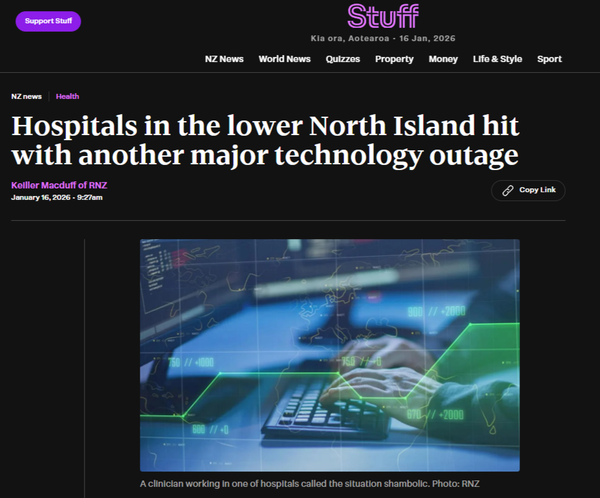Open the Stuff logo homepage link
Viewport: 600px width, 498px height.
[x=383, y=16]
